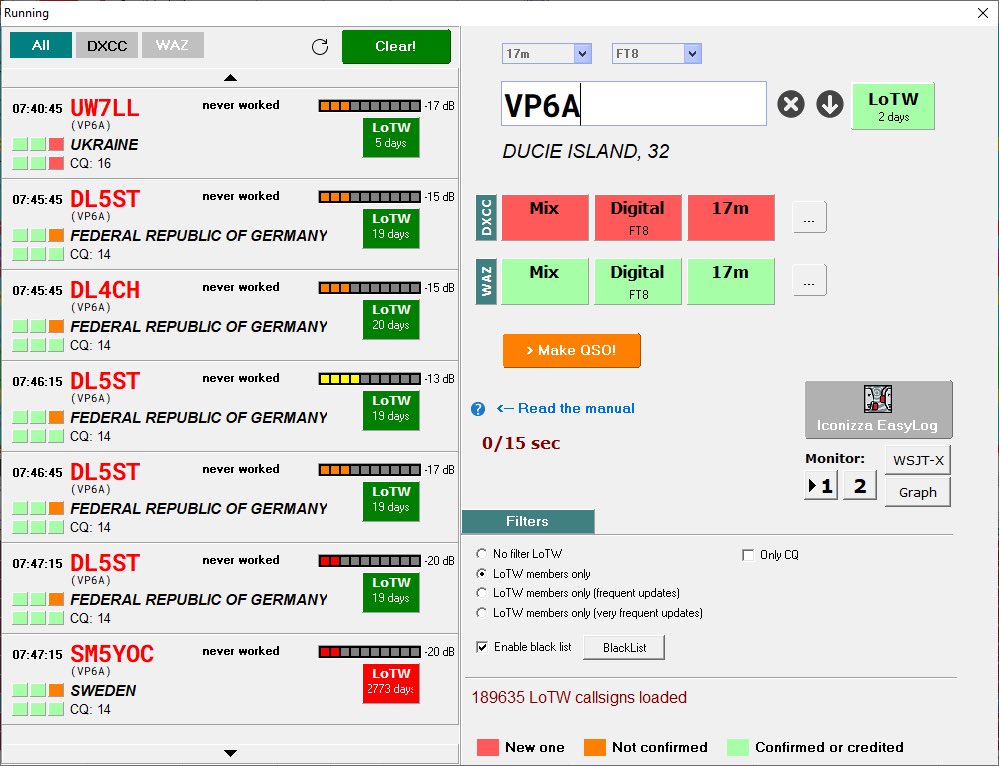Click WAZ Digital FT8 green box

point(638,281)
